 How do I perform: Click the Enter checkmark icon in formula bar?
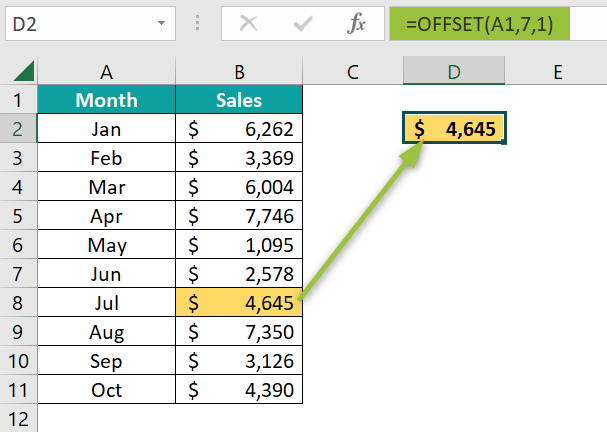pyautogui.click(x=303, y=24)
